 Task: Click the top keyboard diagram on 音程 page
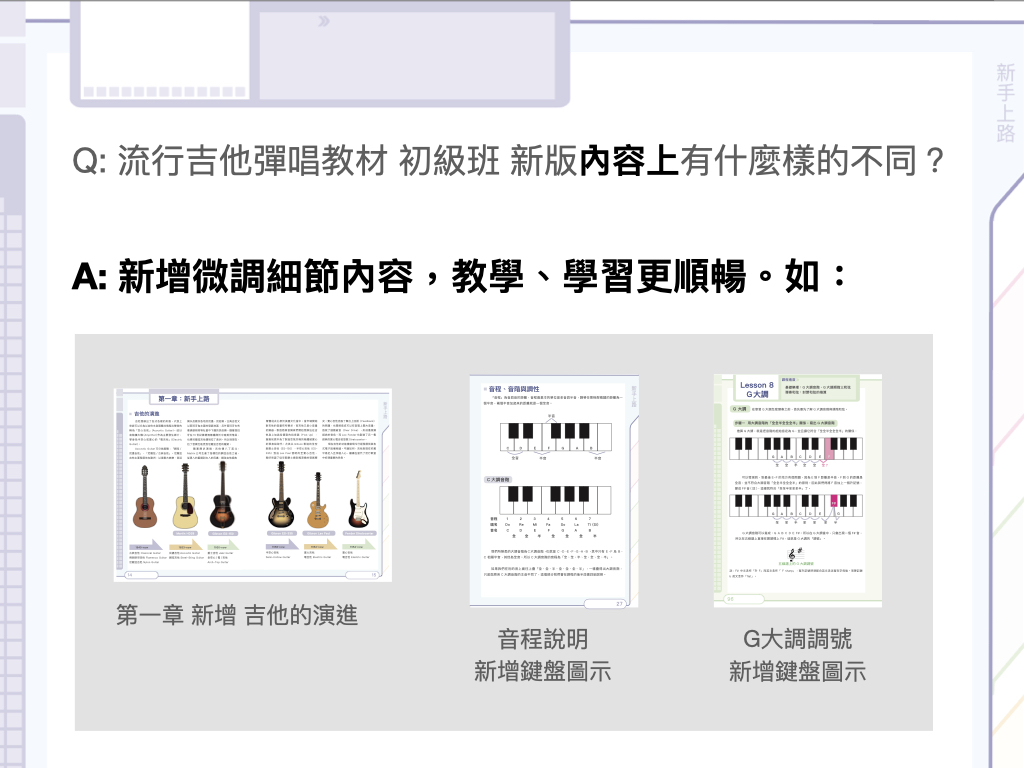553,436
